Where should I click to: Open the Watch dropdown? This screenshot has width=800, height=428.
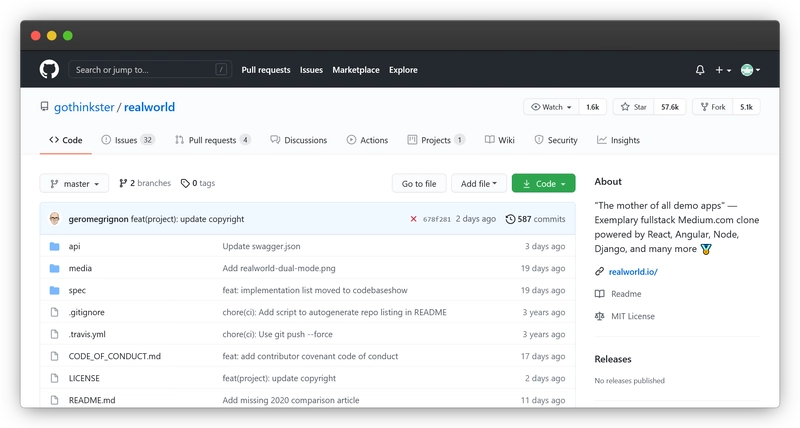551,107
